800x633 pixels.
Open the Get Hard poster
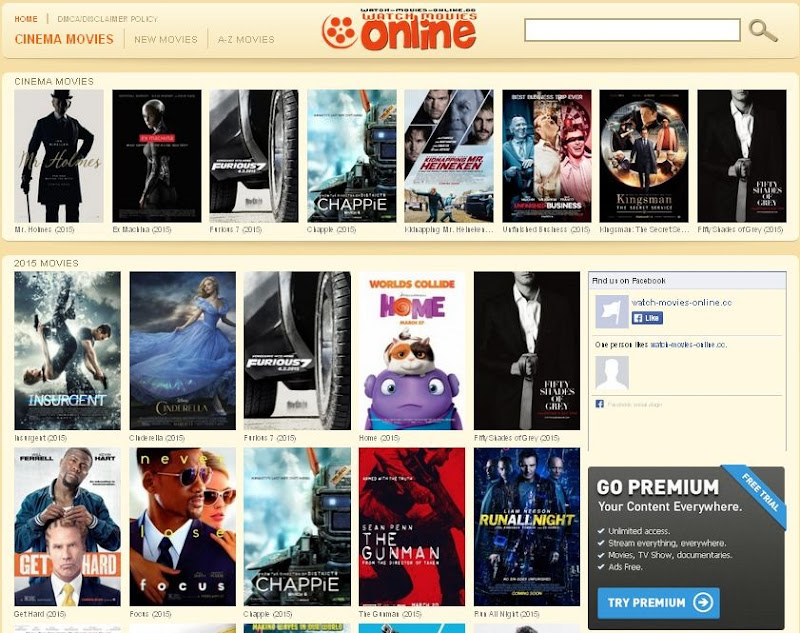[67, 527]
